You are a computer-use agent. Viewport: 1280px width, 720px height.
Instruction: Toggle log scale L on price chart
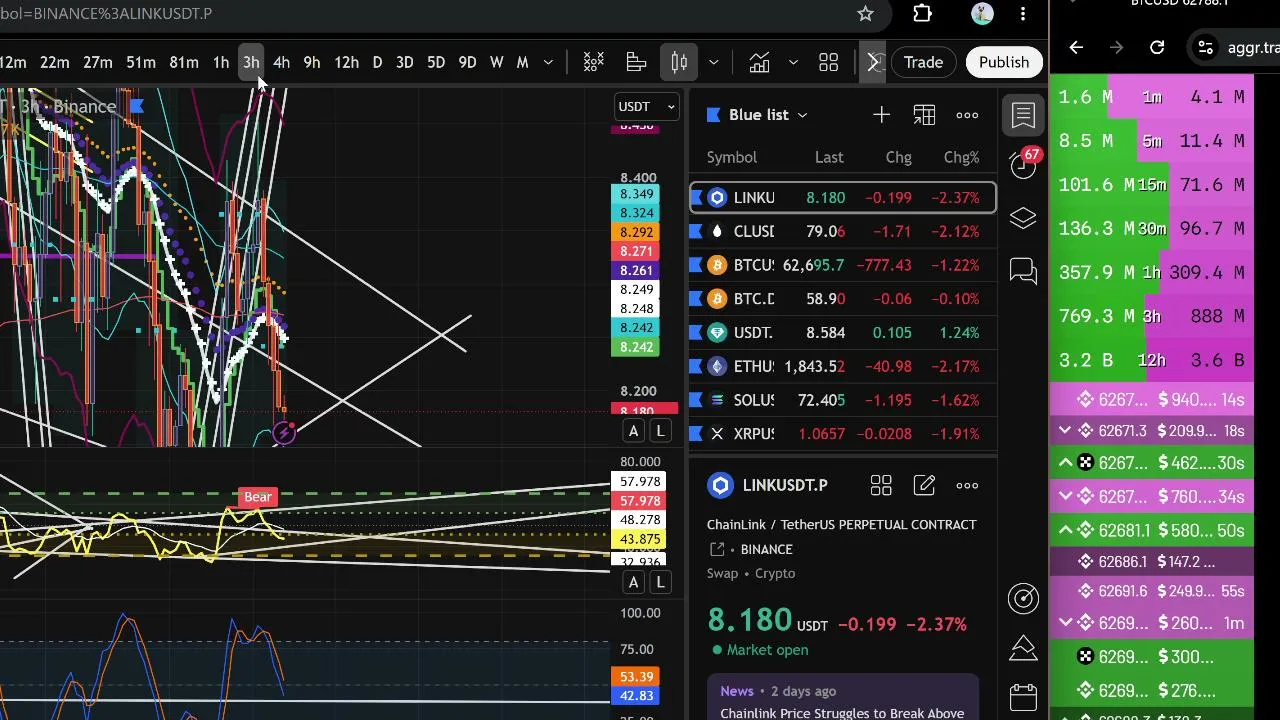tap(660, 431)
